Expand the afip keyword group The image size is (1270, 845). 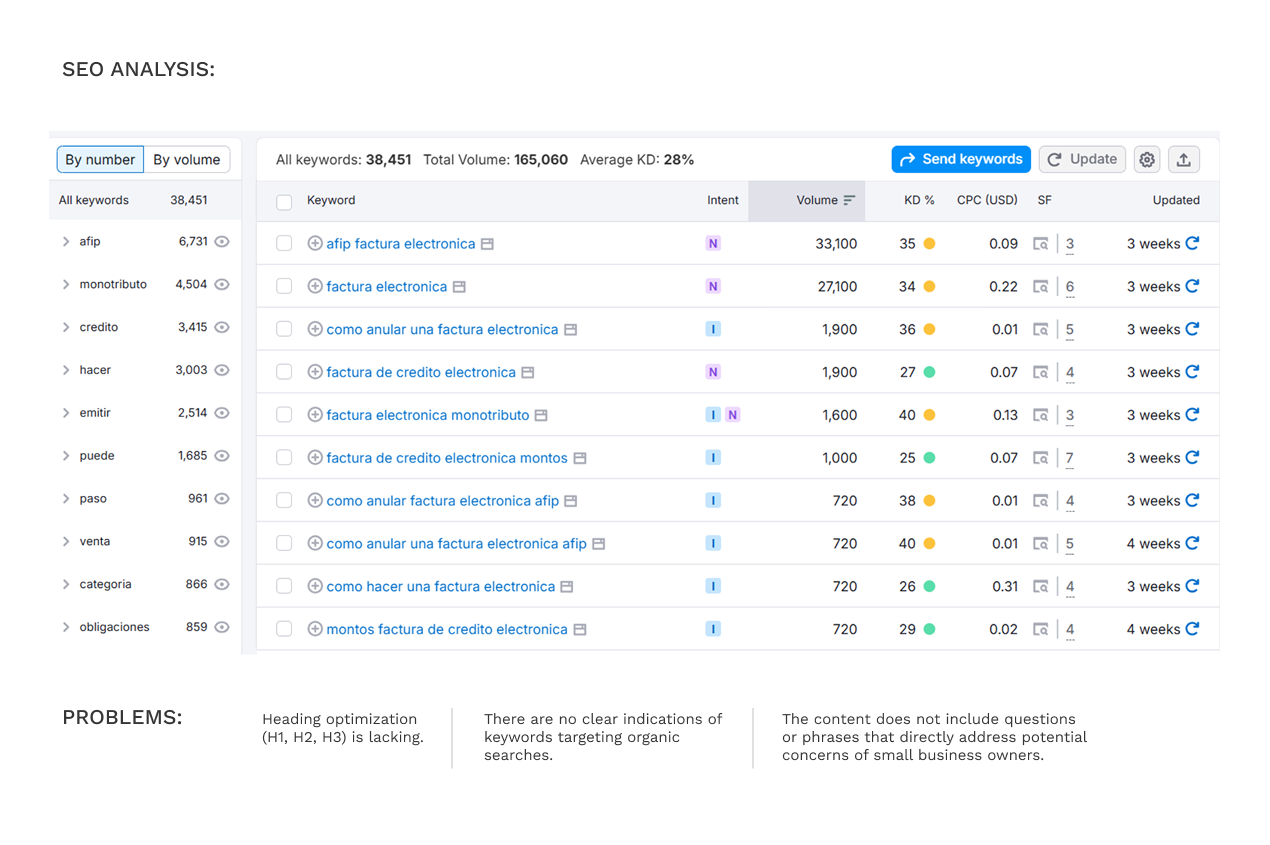(x=66, y=242)
